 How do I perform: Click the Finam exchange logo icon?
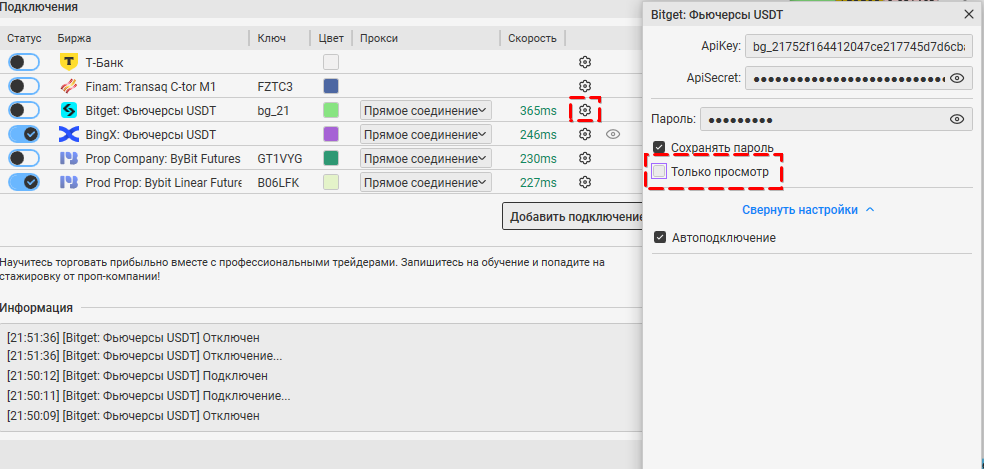(x=68, y=86)
